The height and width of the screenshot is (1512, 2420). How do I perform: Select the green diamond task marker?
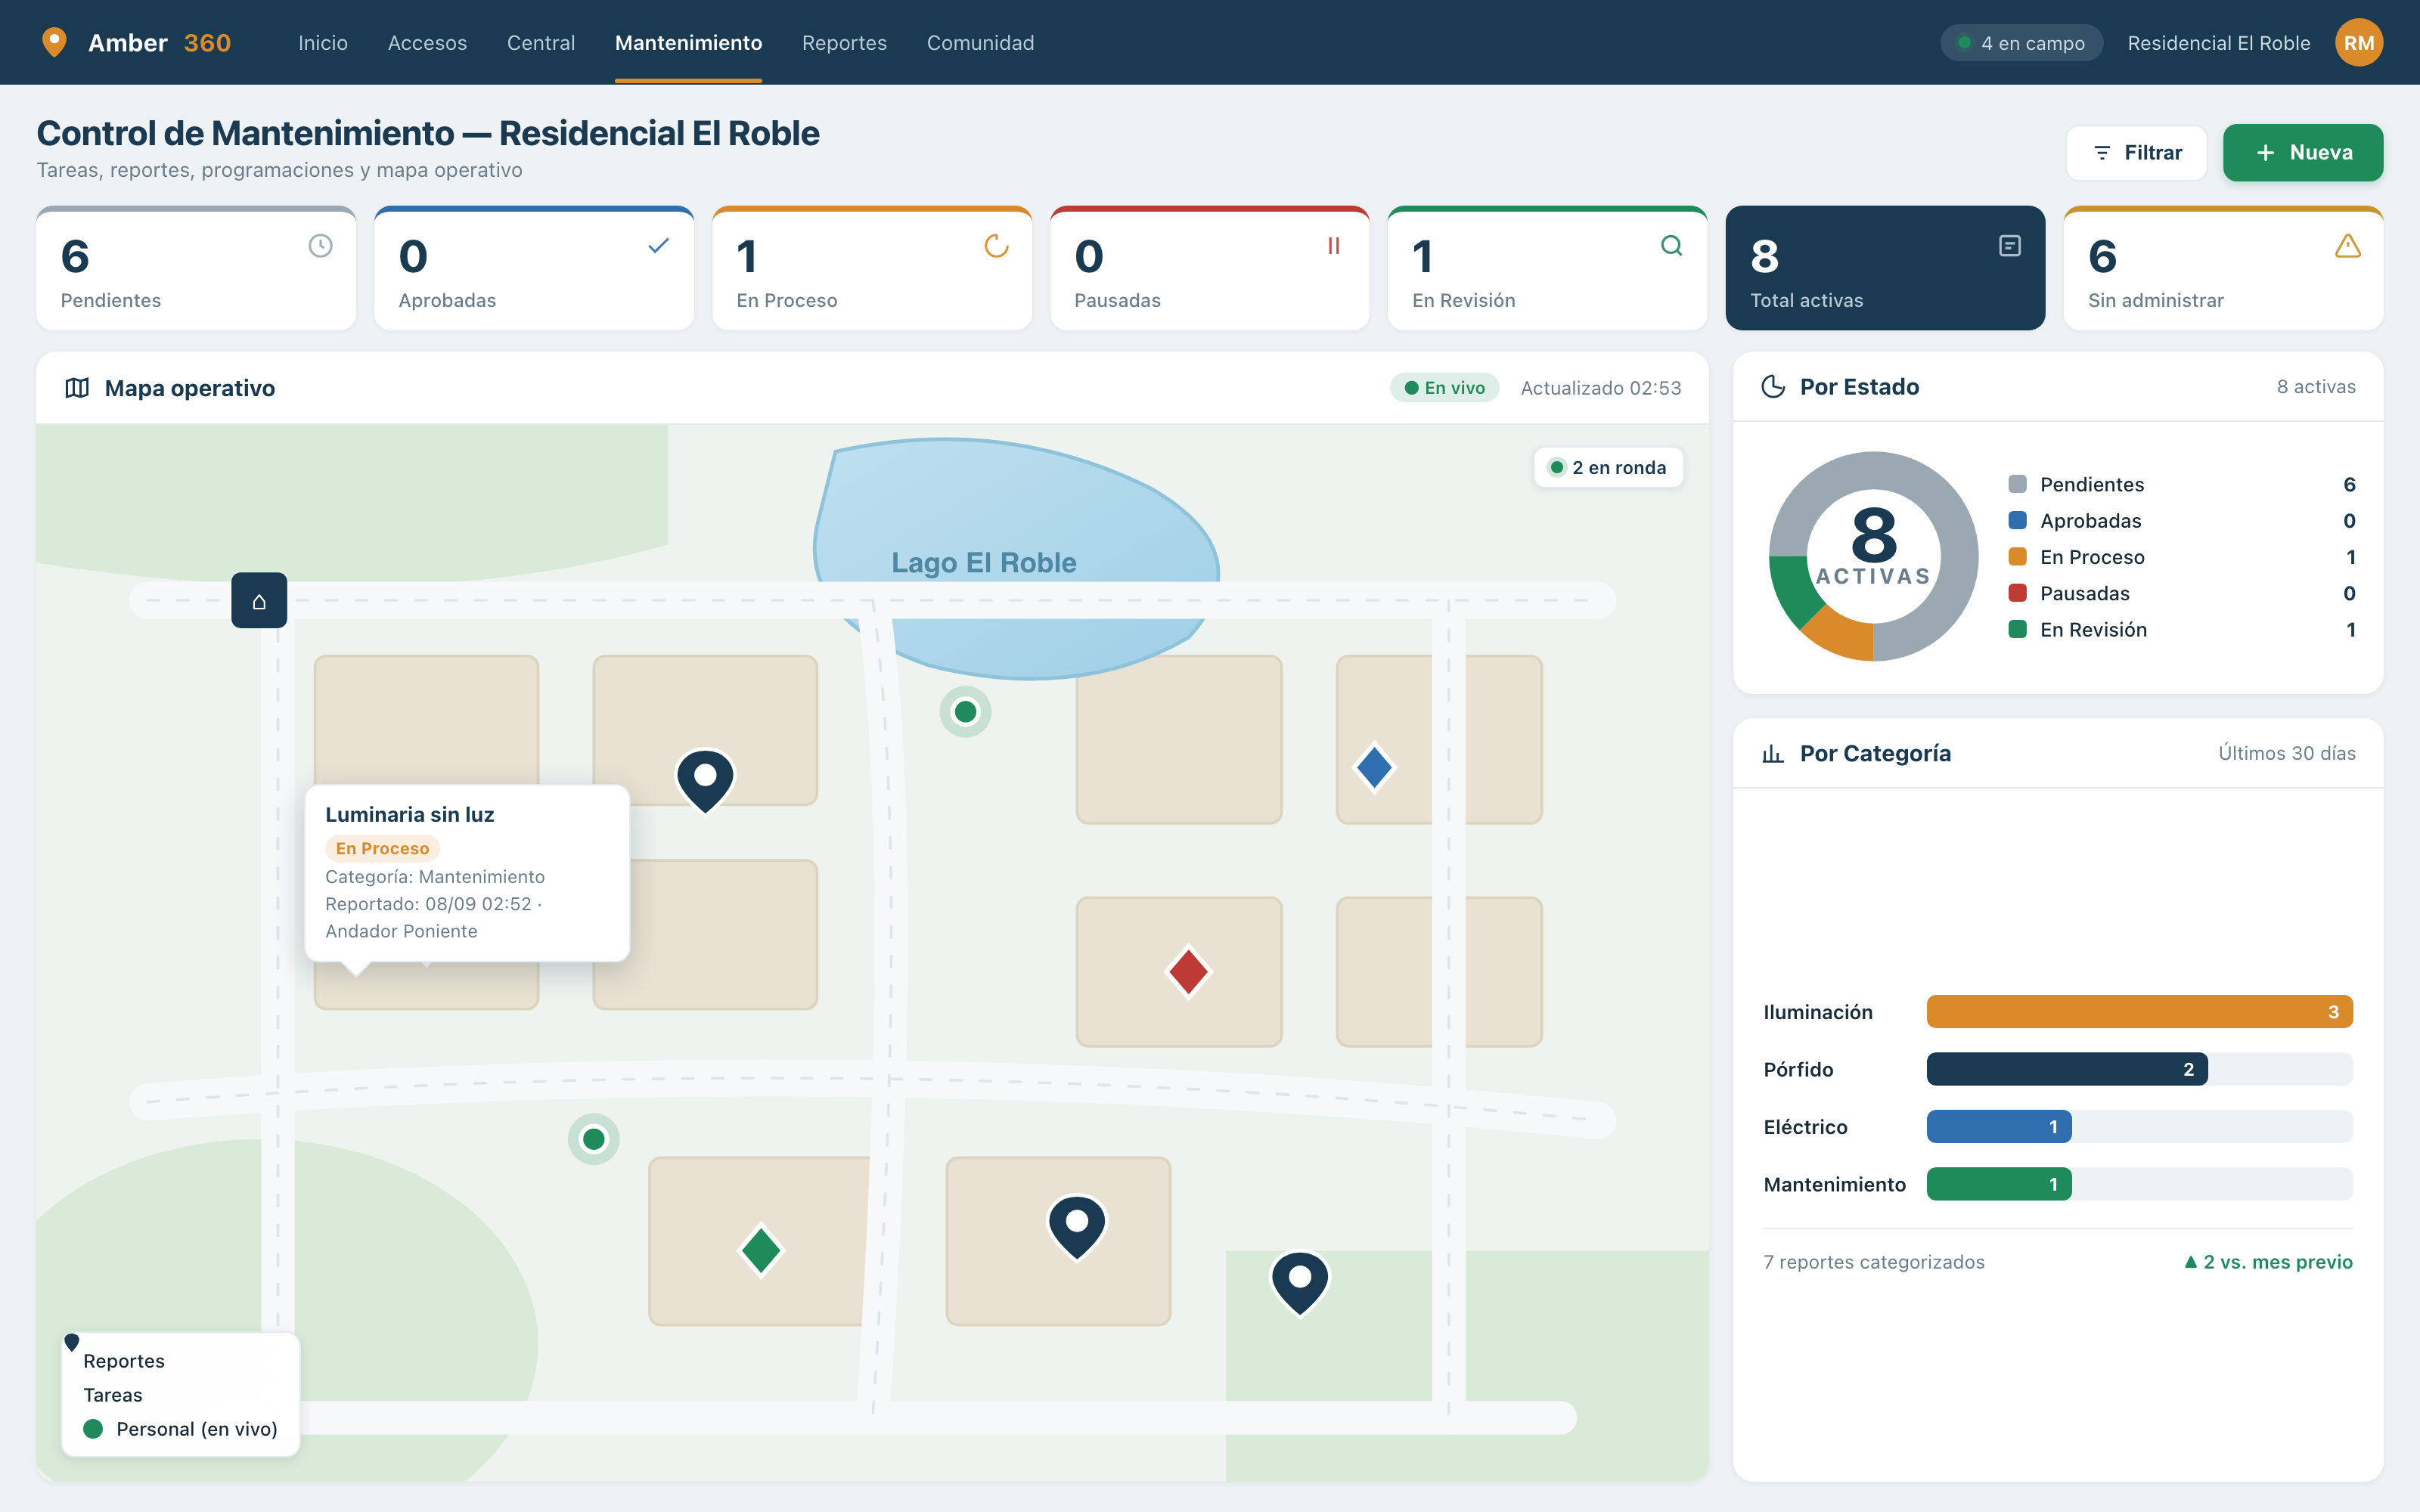pos(761,1250)
